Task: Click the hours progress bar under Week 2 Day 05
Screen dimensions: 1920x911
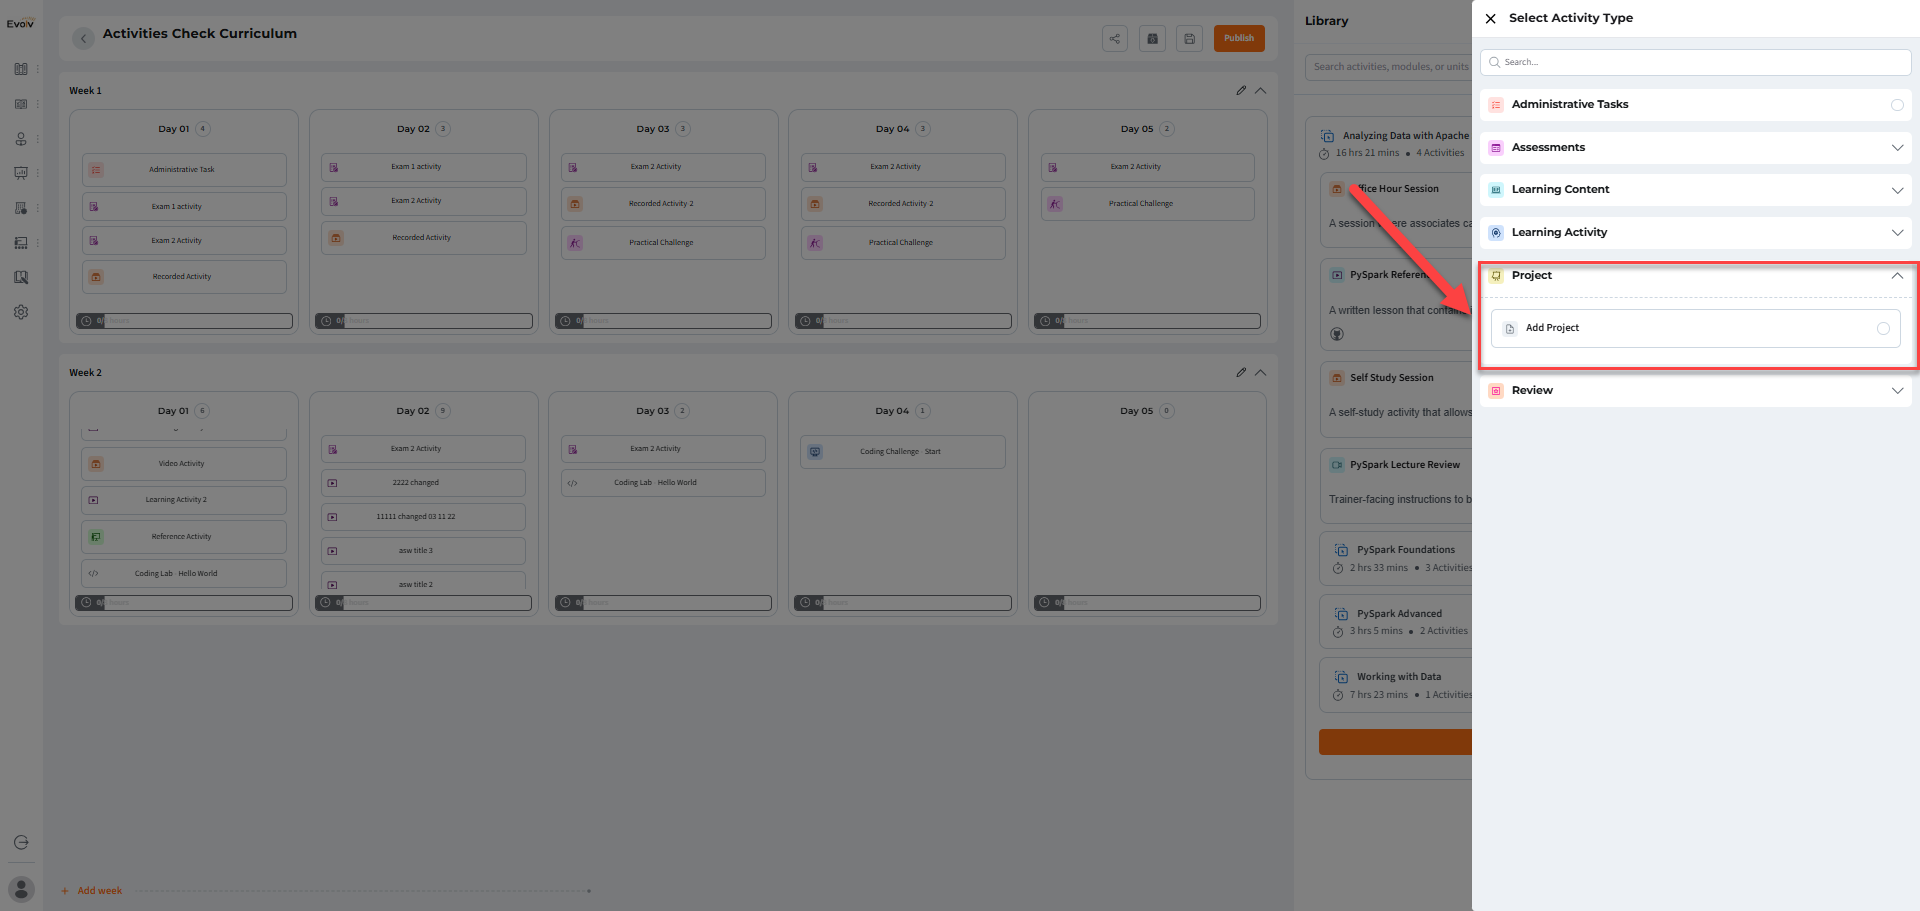Action: [1147, 603]
